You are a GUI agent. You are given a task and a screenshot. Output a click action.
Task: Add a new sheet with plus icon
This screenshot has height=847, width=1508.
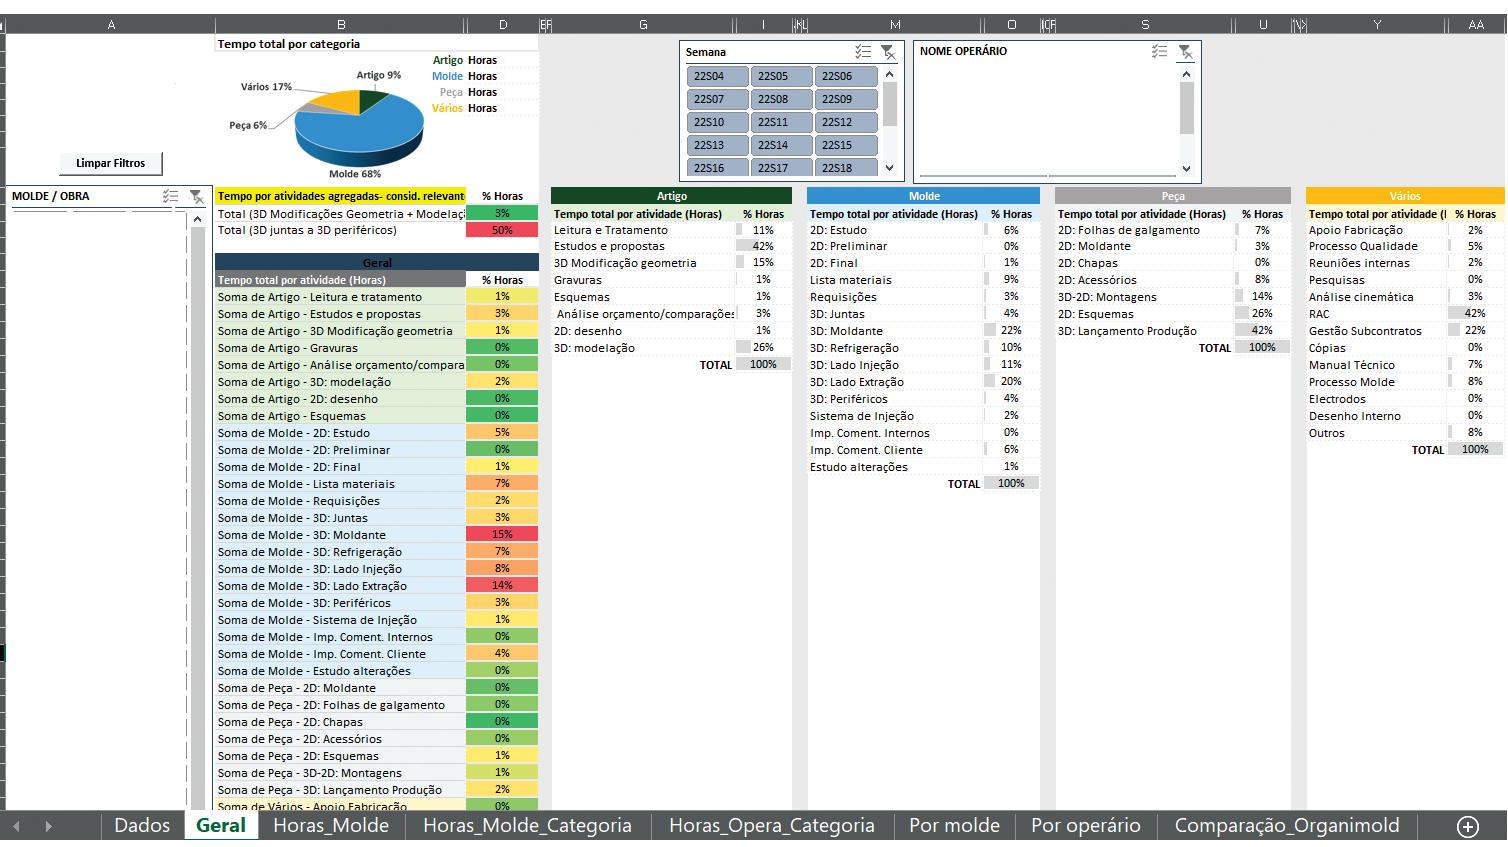(x=1467, y=826)
